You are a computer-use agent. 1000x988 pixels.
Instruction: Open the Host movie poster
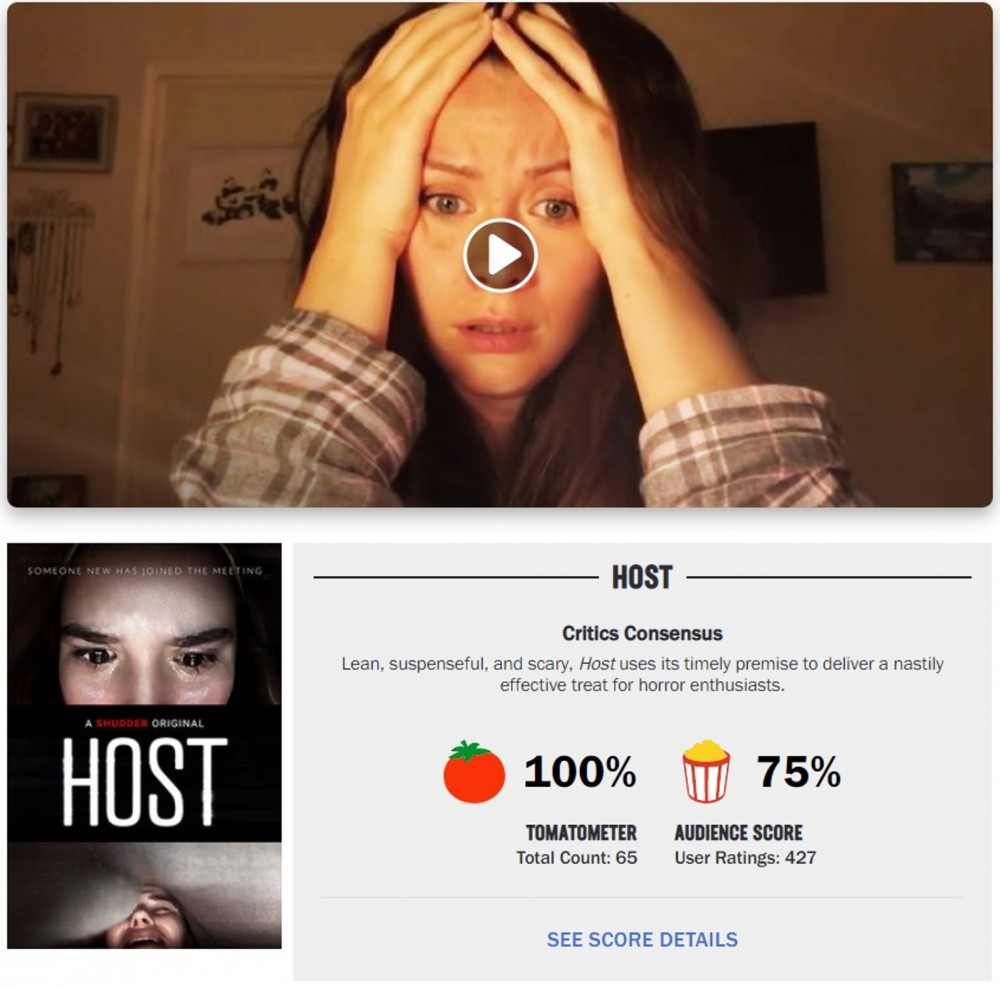(144, 746)
